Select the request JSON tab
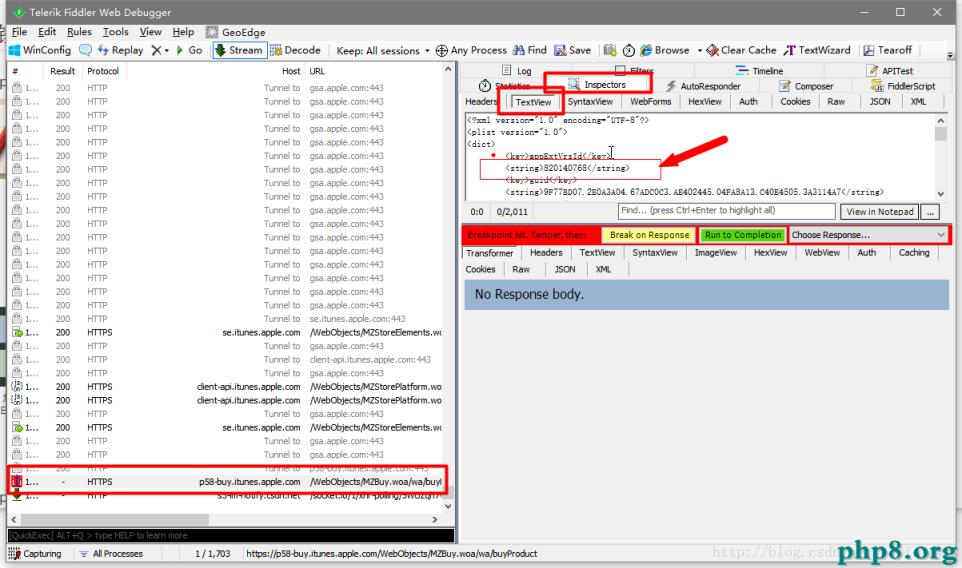Screen dimensions: 962x568 coord(880,102)
